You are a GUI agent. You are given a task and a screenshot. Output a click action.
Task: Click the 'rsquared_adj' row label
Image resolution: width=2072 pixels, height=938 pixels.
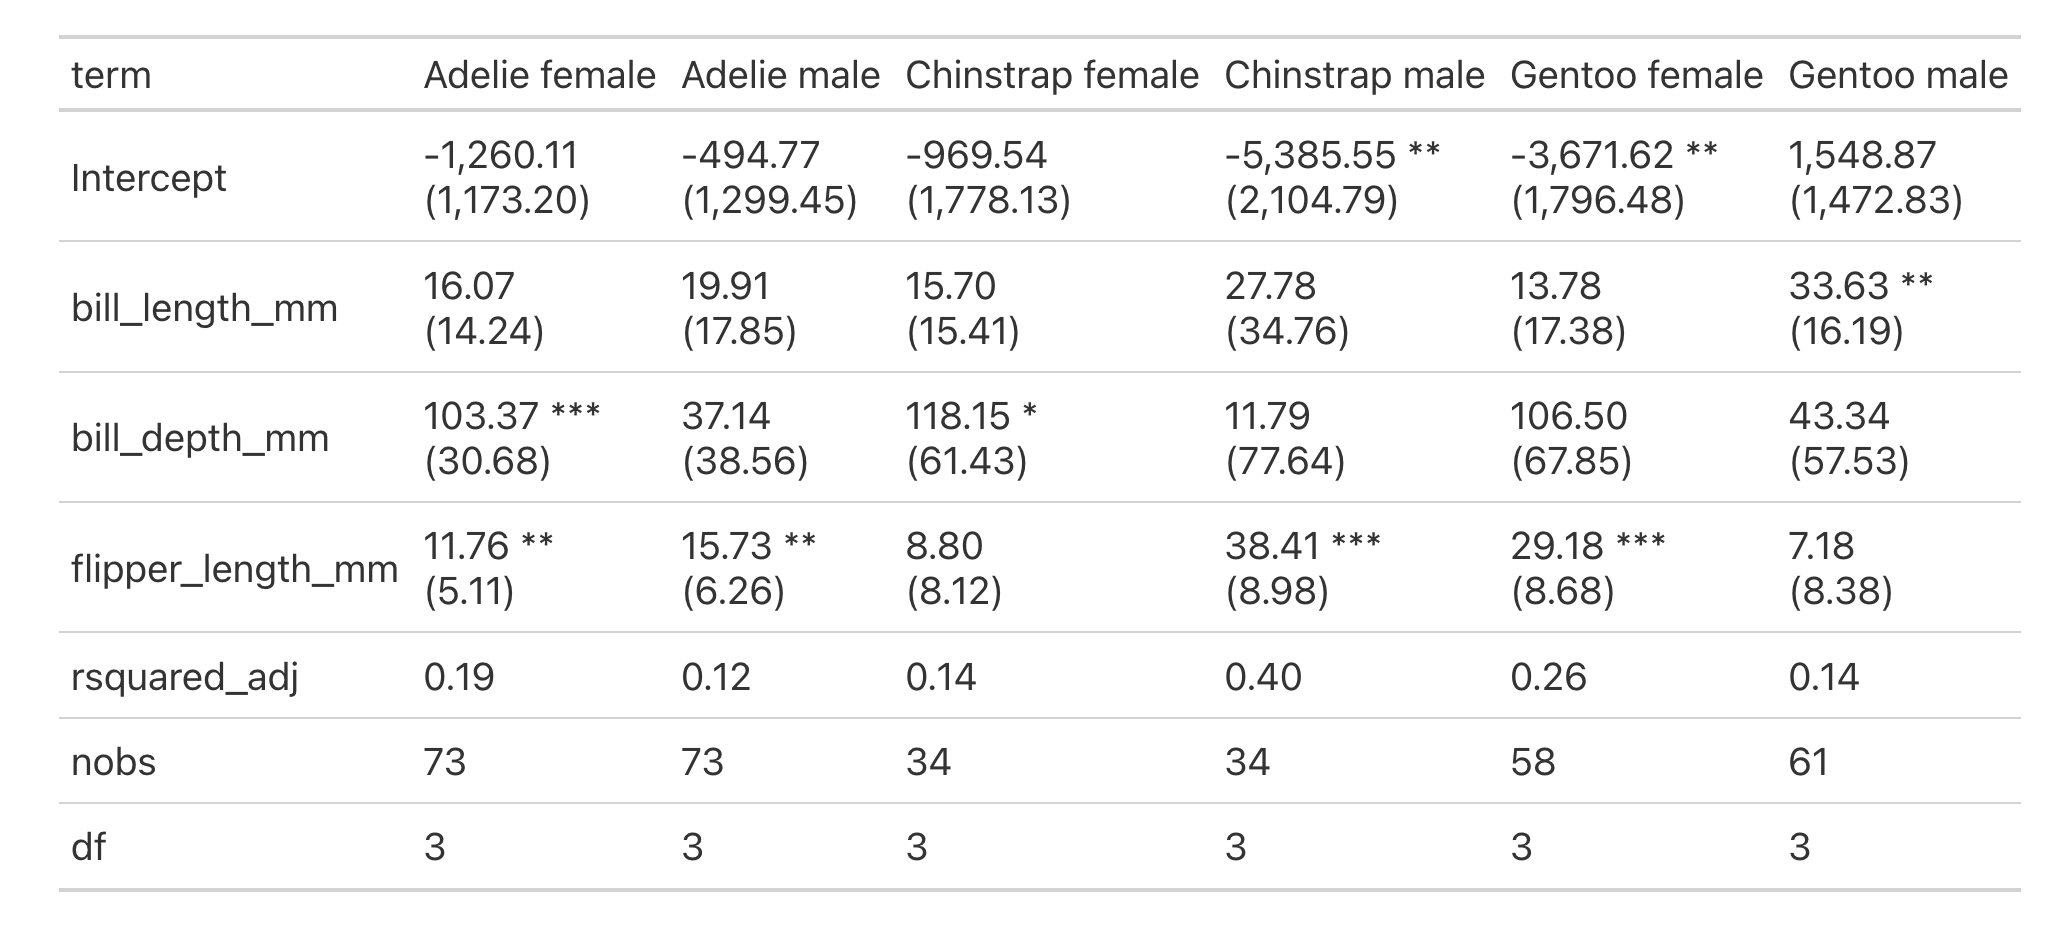(x=185, y=677)
